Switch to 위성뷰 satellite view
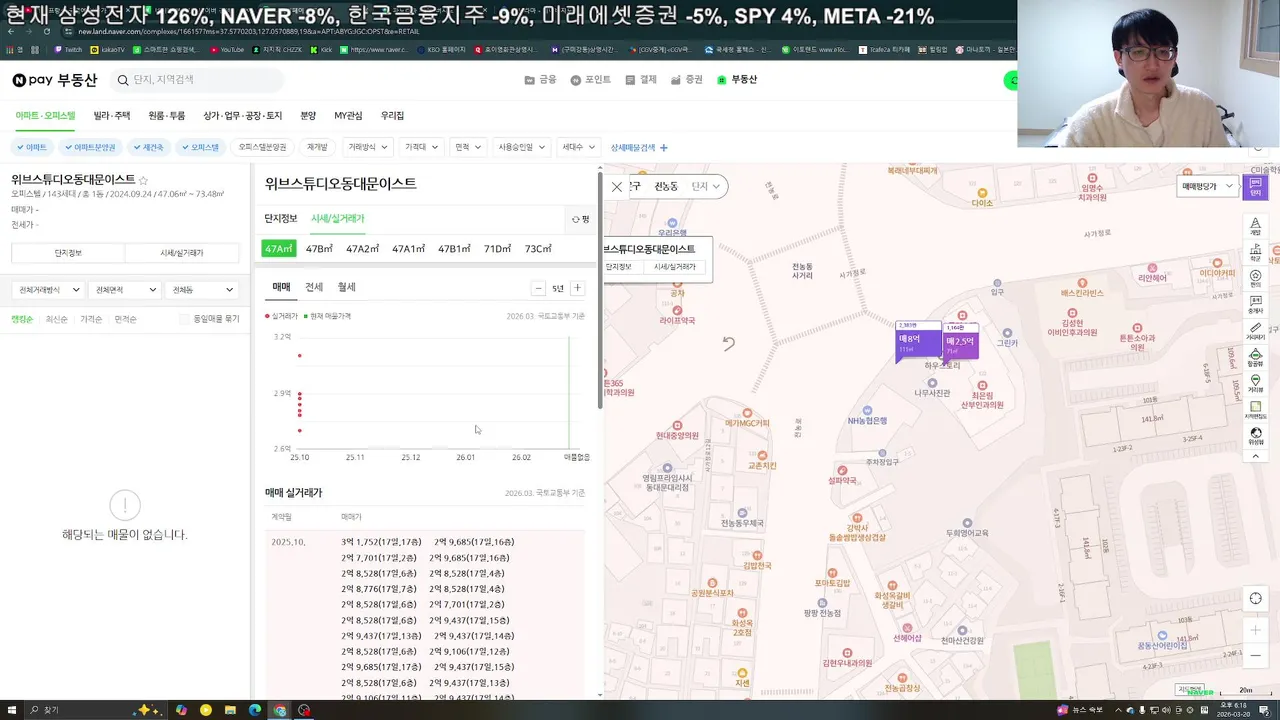This screenshot has height=720, width=1280. (x=1256, y=436)
